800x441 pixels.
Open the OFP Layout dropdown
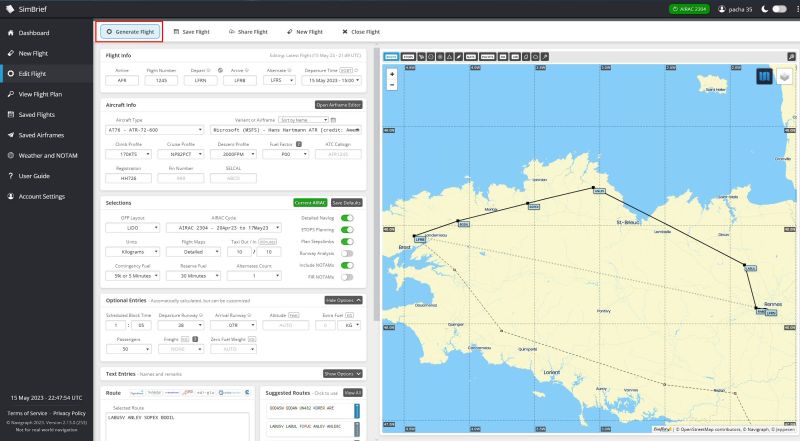[133, 228]
